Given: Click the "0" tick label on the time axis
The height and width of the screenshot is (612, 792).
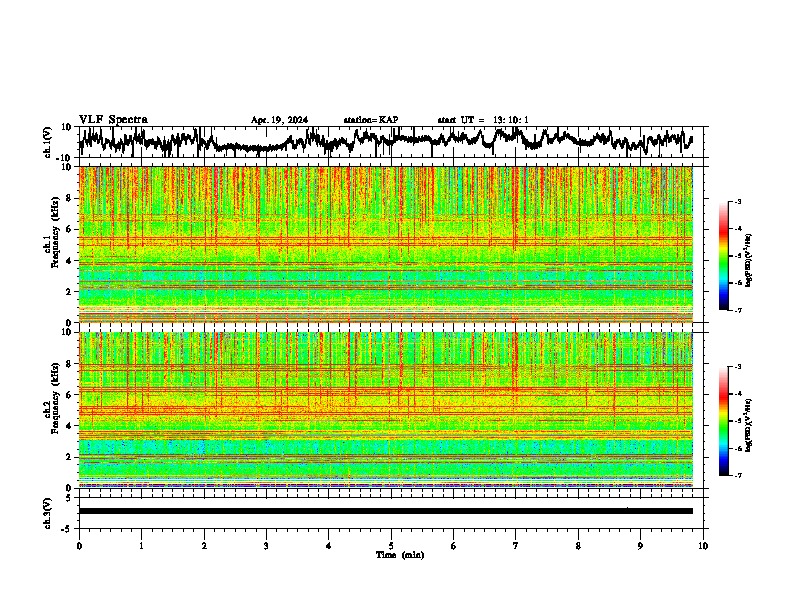Looking at the screenshot, I should tap(79, 546).
